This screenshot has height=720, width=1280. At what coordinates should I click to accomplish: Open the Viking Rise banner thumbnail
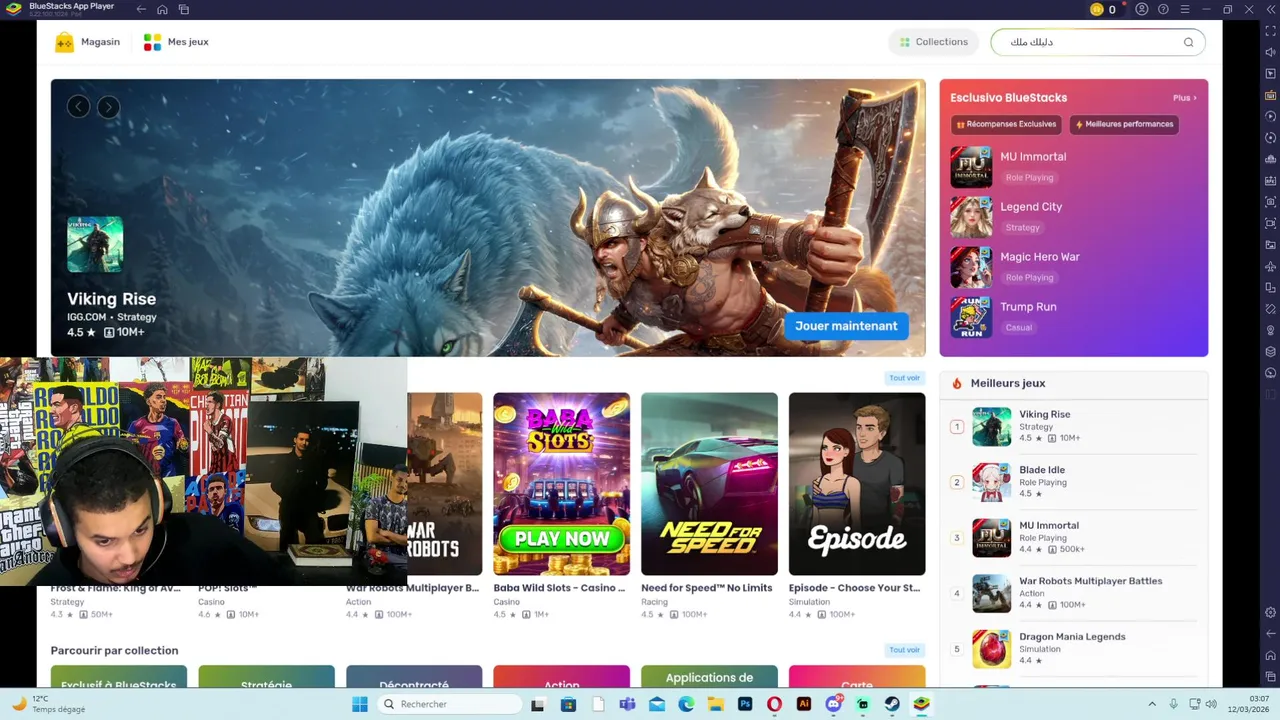pyautogui.click(x=95, y=244)
